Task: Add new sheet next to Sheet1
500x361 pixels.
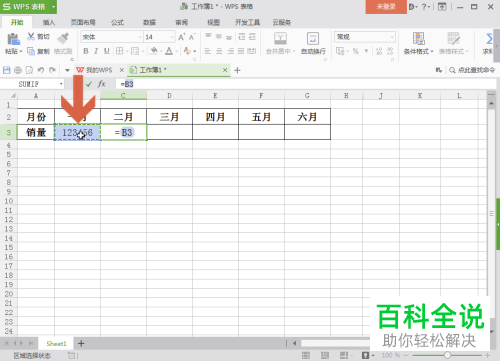Action: click(81, 343)
